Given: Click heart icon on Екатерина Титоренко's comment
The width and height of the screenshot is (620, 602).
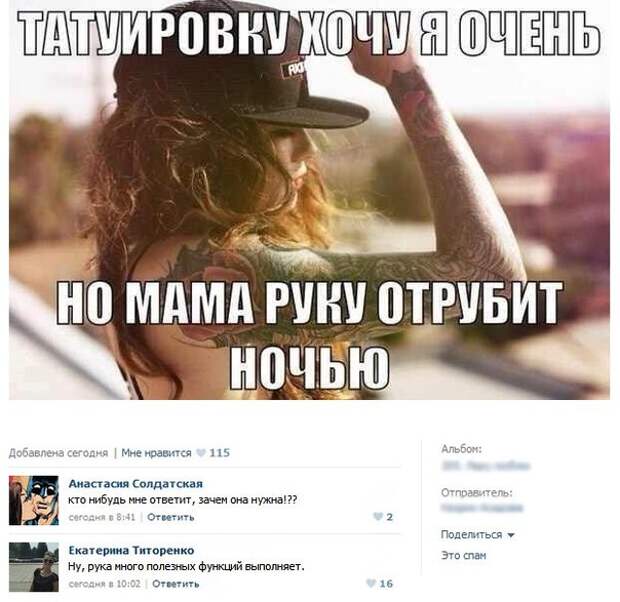Looking at the screenshot, I should click(x=370, y=583).
